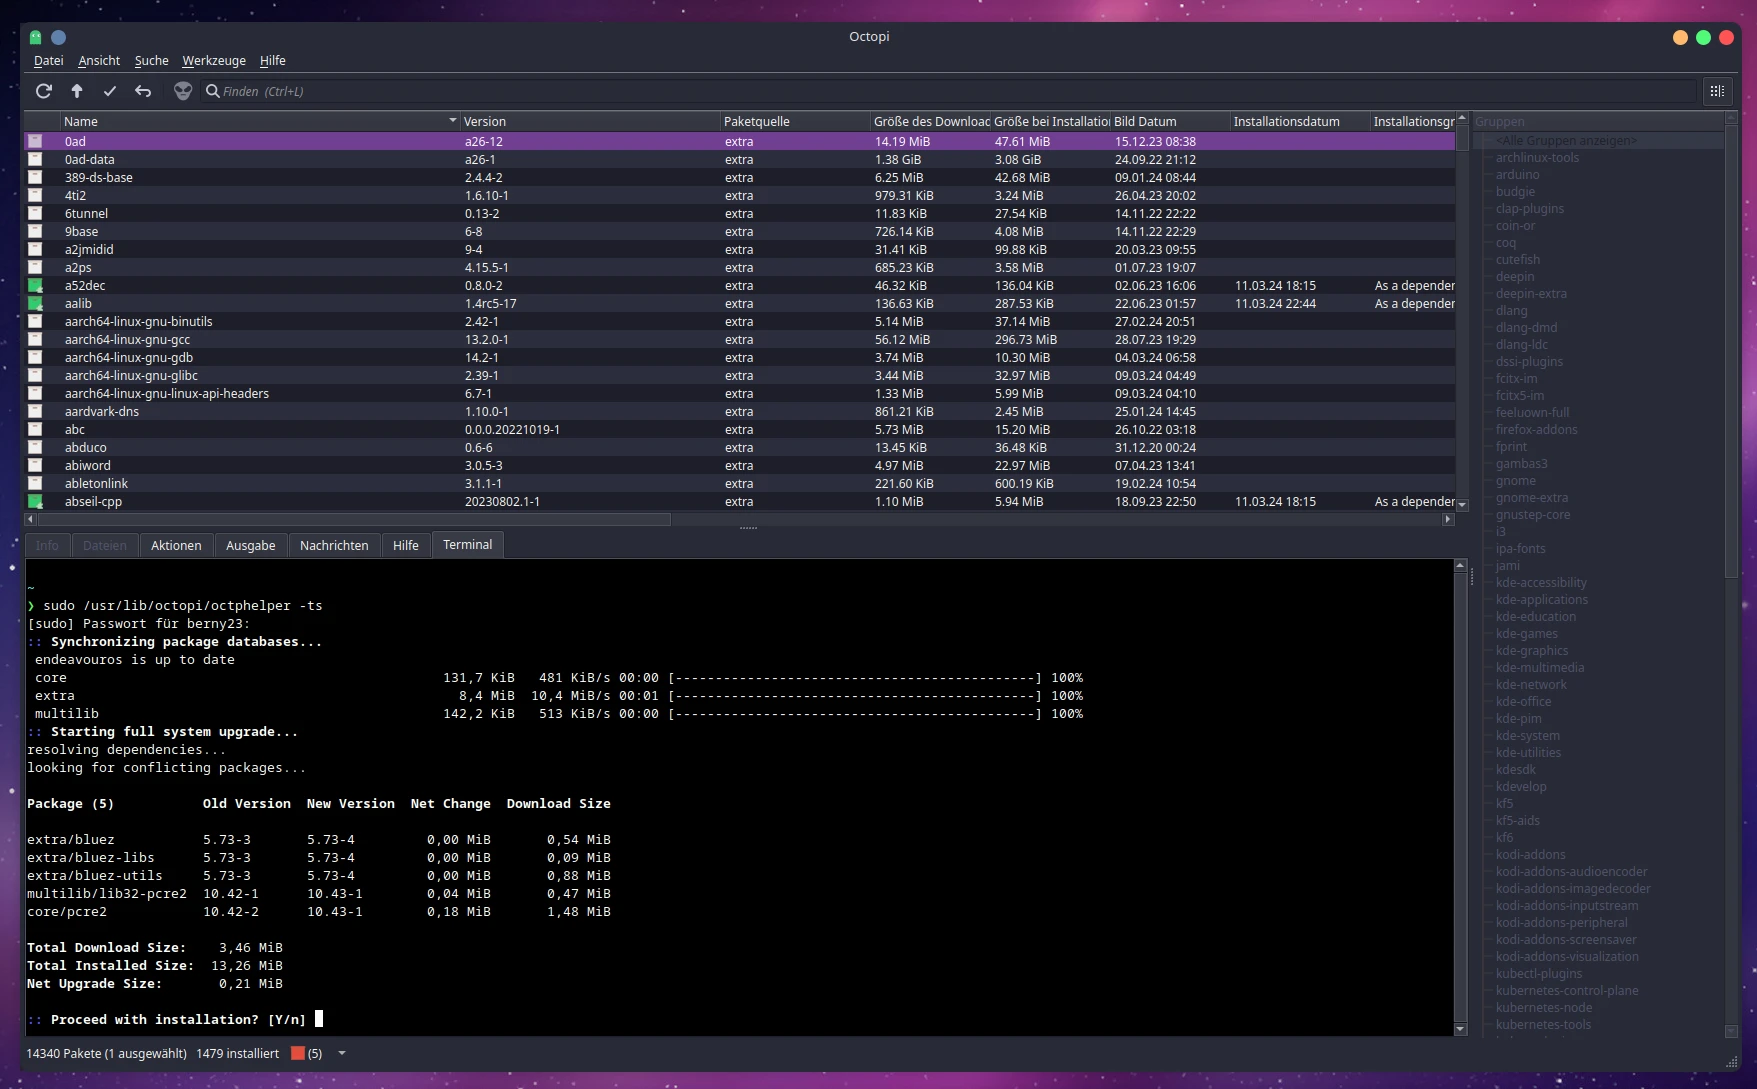The image size is (1757, 1089).
Task: Select the abiword package row
Action: [x=740, y=466]
